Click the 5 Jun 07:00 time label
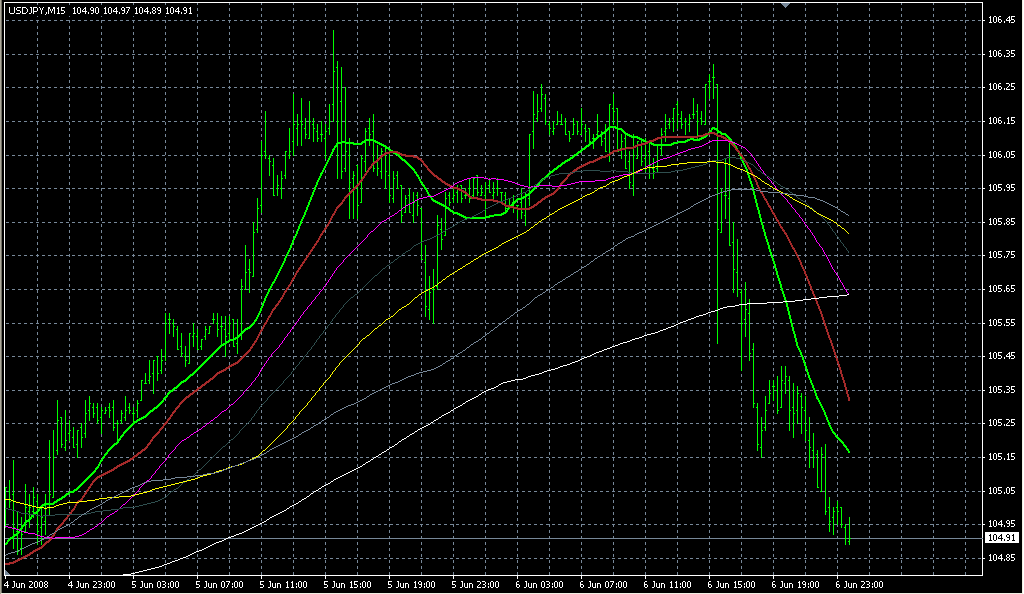Screen dimensions: 1024x594 click(x=217, y=583)
